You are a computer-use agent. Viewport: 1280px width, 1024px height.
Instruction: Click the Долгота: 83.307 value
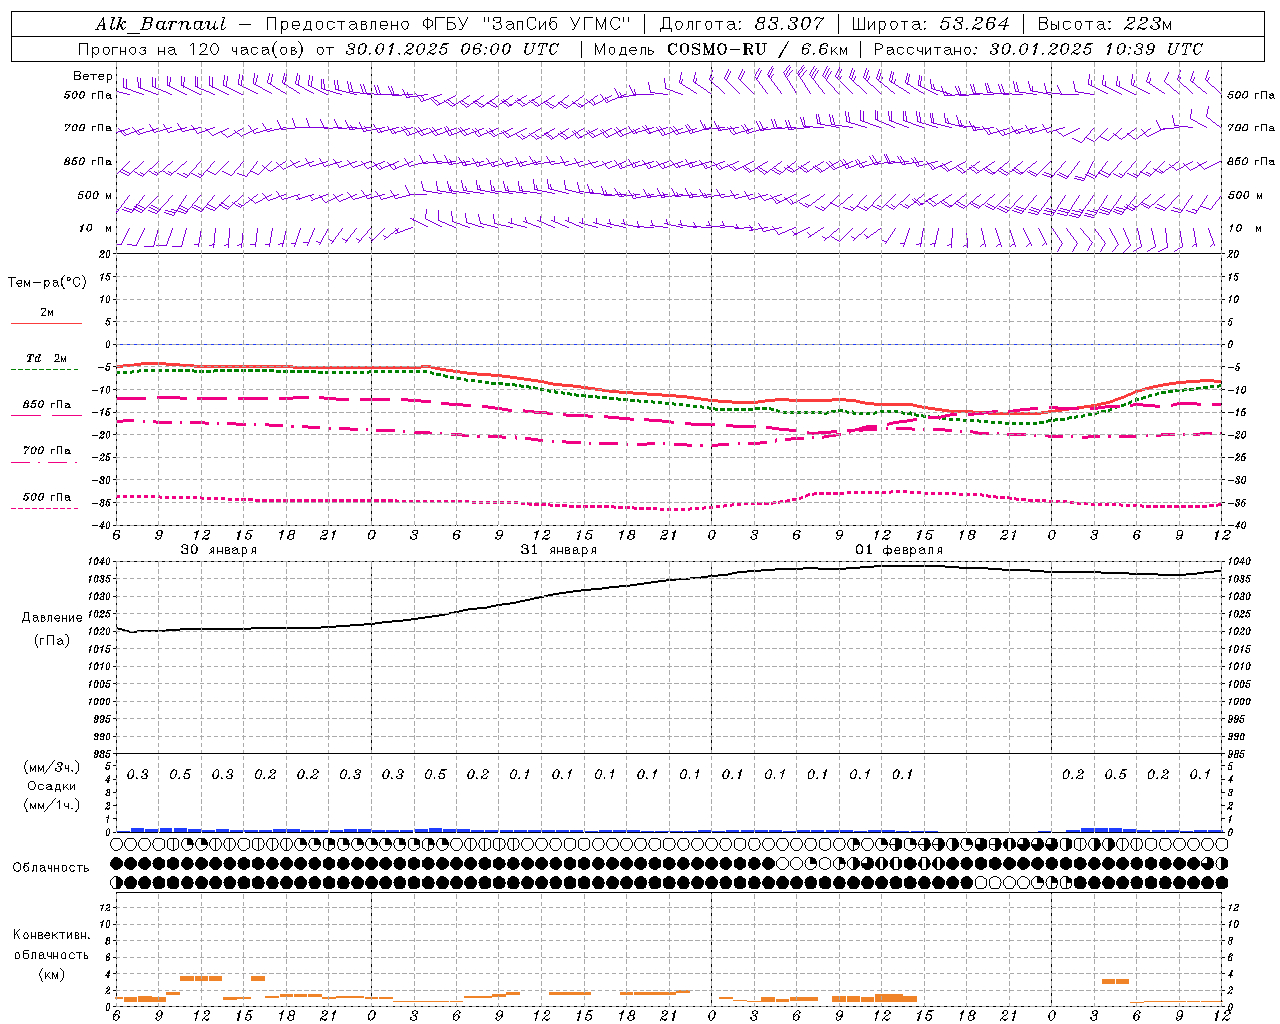point(742,24)
